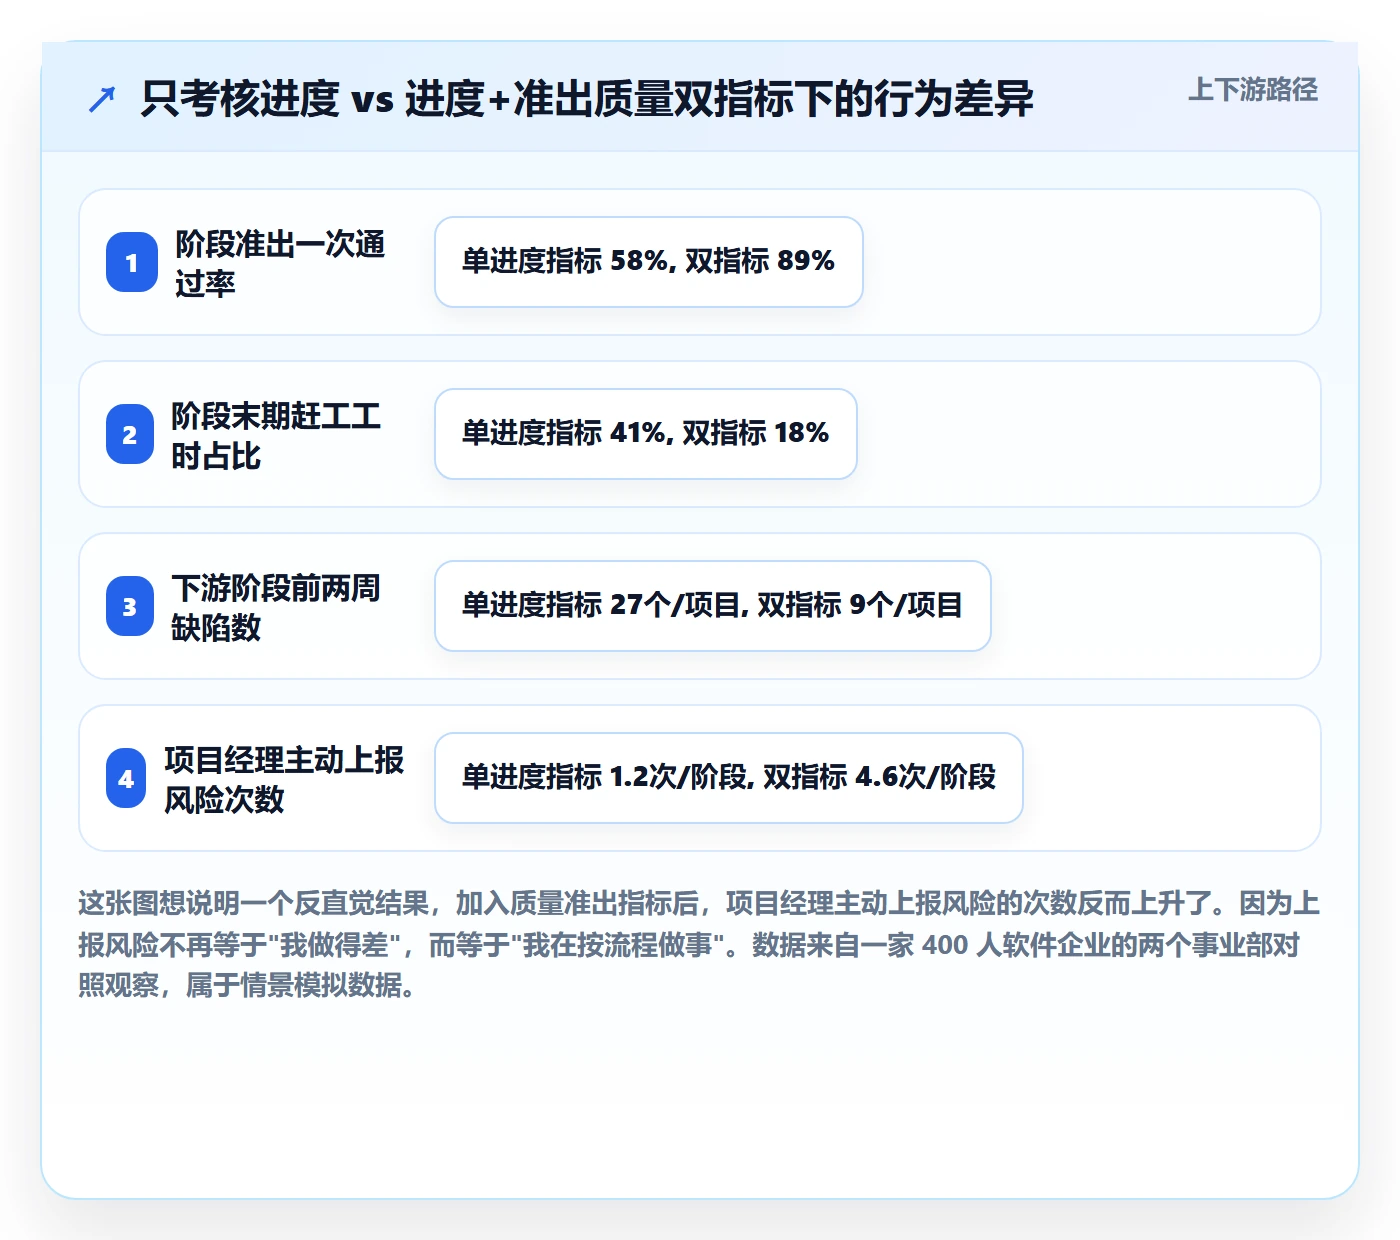The width and height of the screenshot is (1400, 1240).
Task: Click number badge 2
Action: tap(130, 434)
